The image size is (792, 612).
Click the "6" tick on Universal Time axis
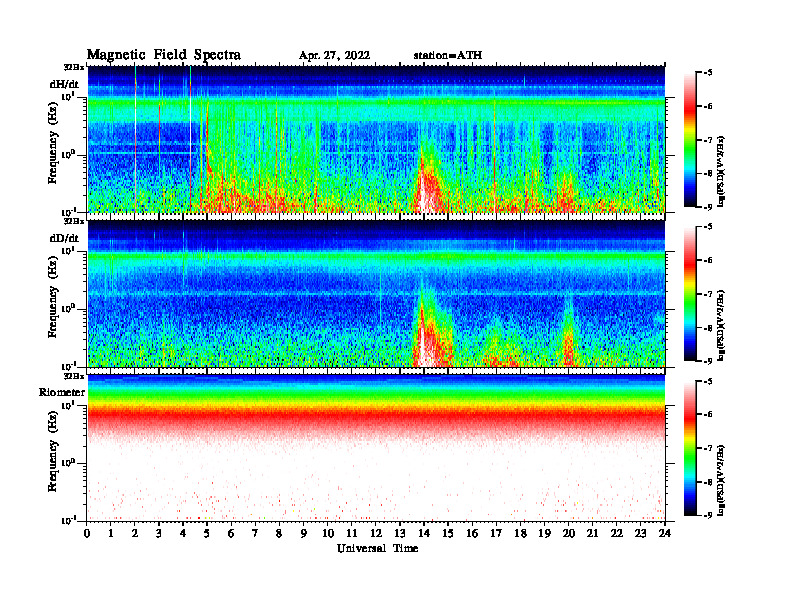(x=231, y=533)
